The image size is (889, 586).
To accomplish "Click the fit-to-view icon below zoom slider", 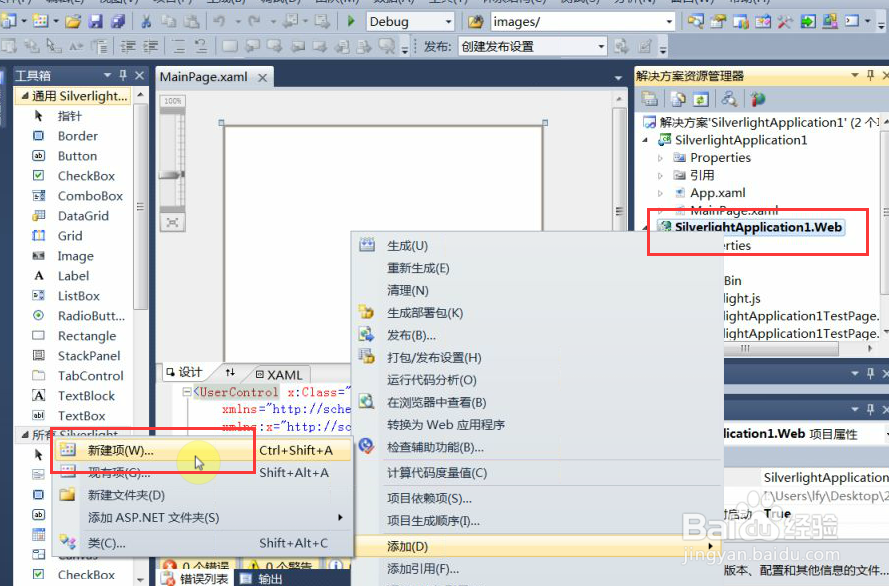I will pos(172,222).
